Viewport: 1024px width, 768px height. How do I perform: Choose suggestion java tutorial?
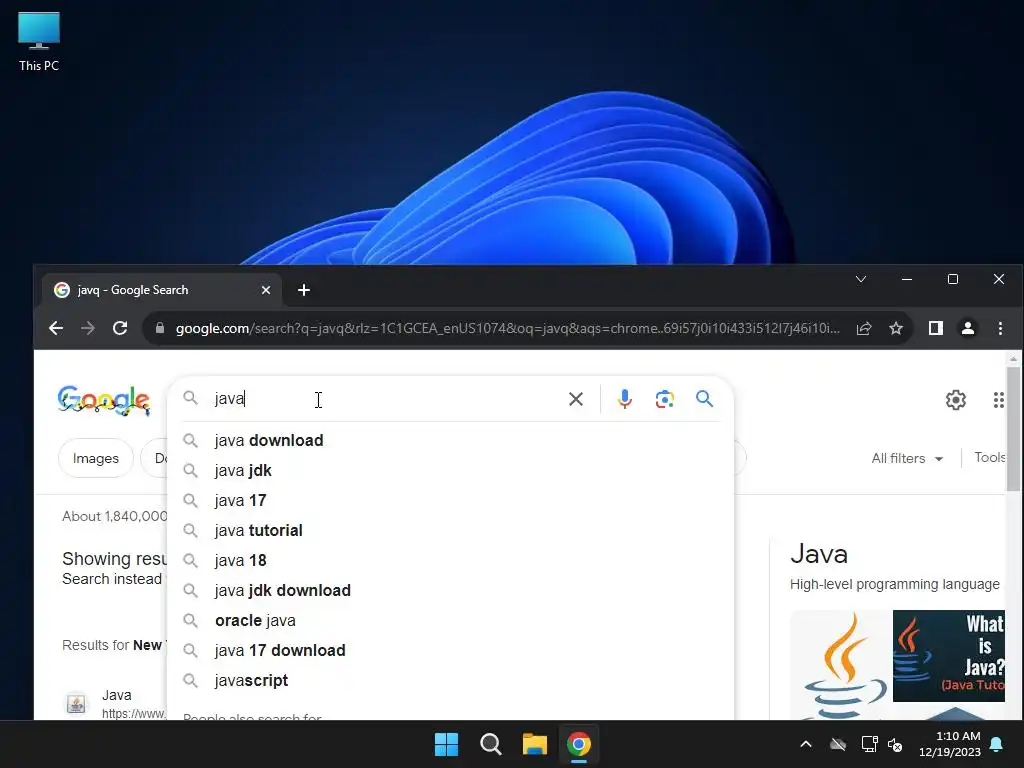click(451, 530)
